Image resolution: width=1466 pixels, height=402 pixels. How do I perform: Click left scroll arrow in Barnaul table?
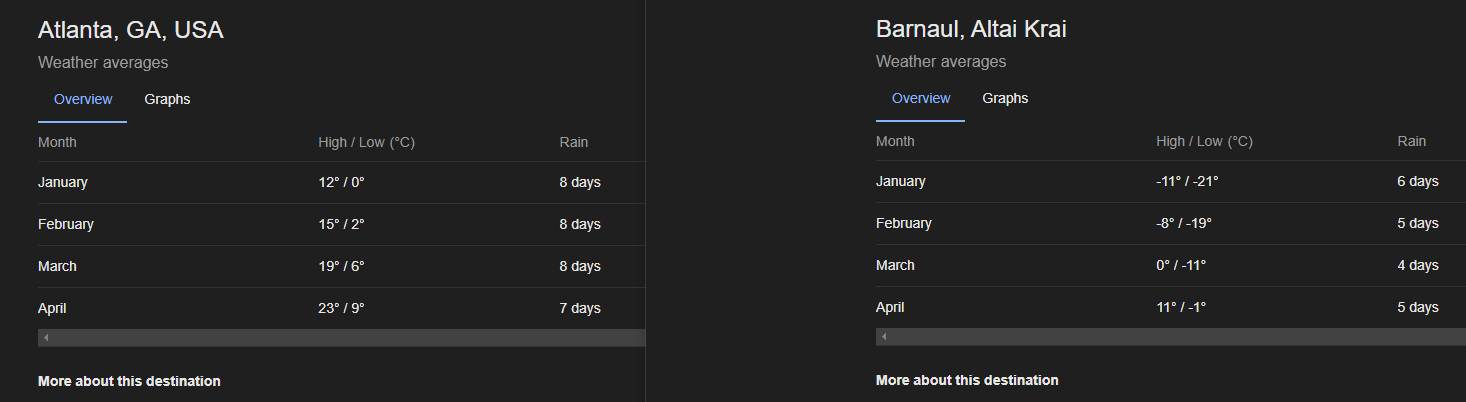[x=883, y=337]
